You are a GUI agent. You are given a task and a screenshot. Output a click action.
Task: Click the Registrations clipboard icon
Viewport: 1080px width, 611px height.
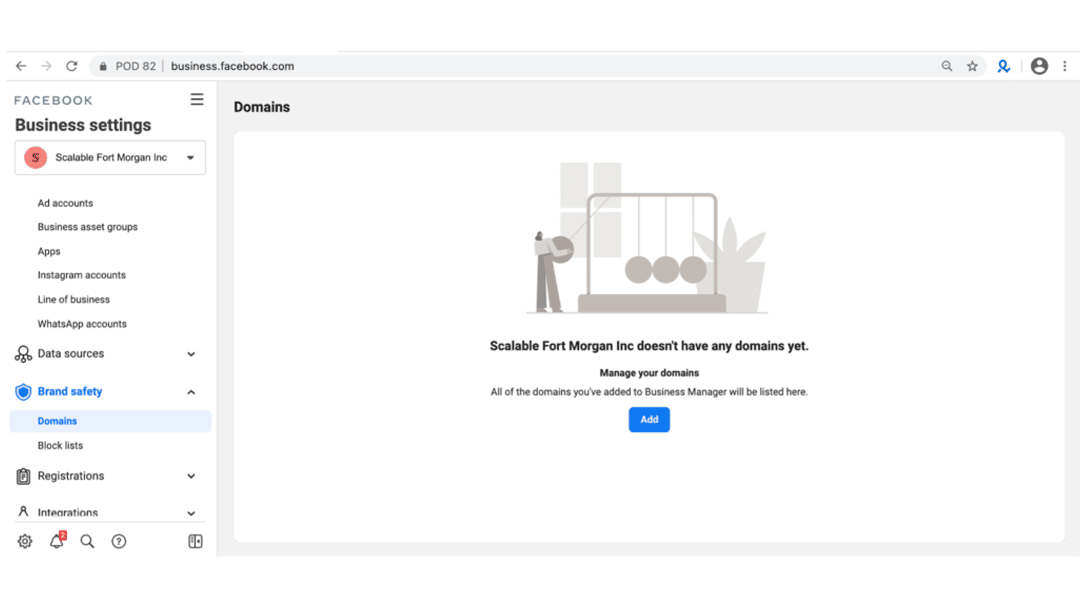coord(23,476)
